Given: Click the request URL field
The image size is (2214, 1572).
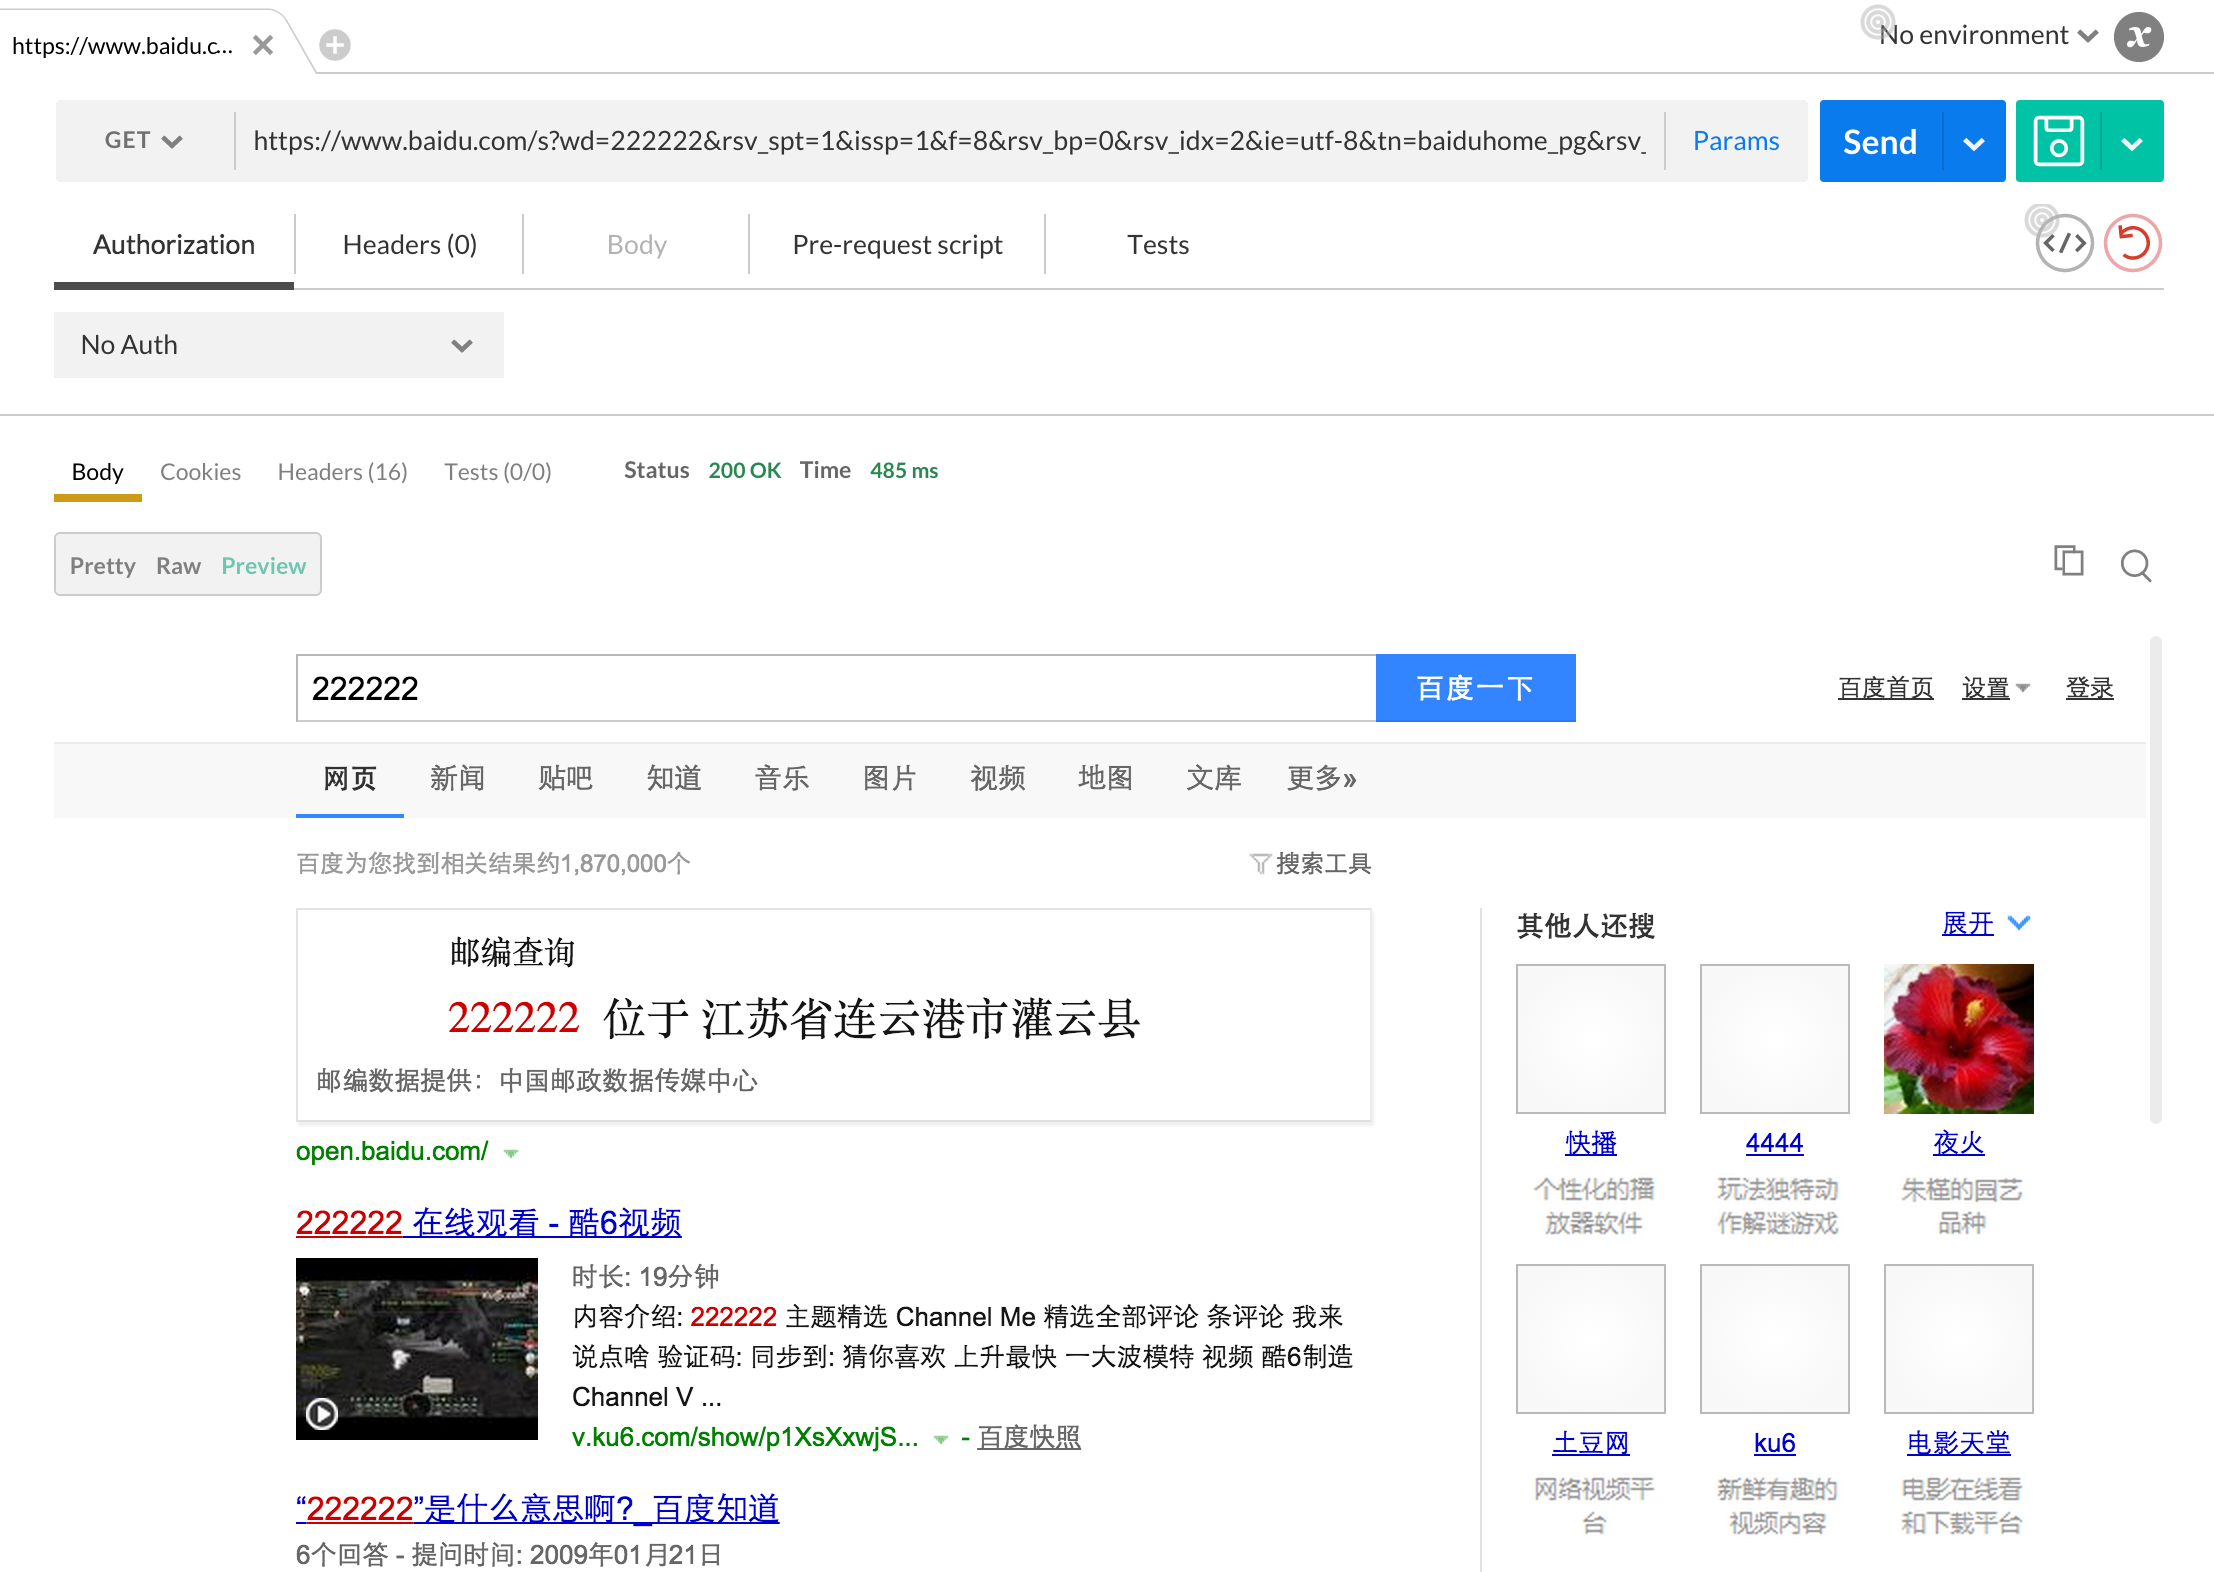Looking at the screenshot, I should (x=949, y=141).
